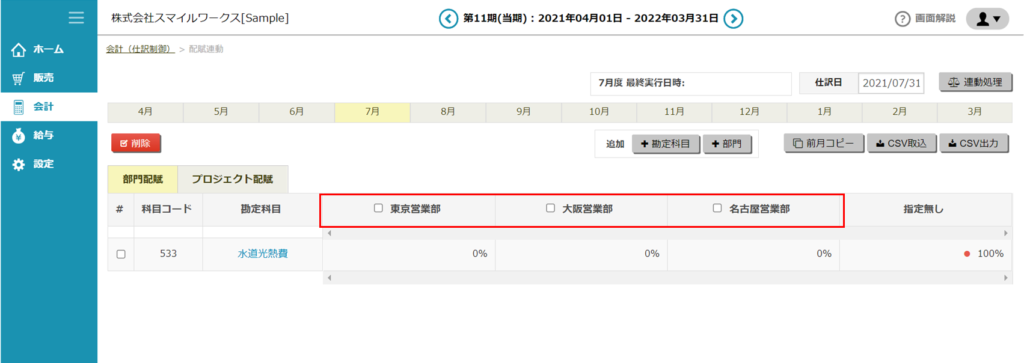The image size is (1024, 363).
Task: Select the 3月 month tab
Action: [975, 112]
